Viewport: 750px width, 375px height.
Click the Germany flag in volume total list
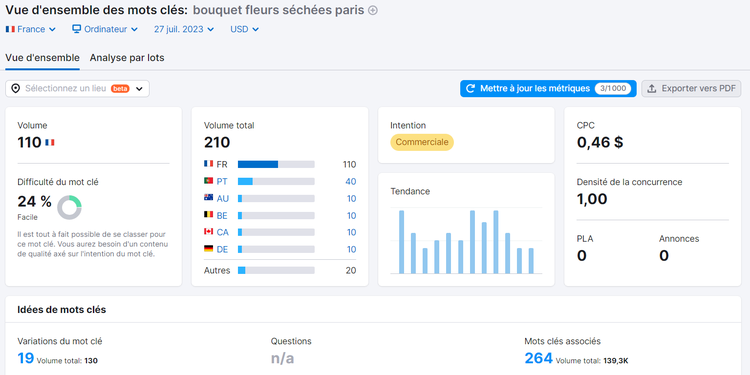(x=208, y=249)
